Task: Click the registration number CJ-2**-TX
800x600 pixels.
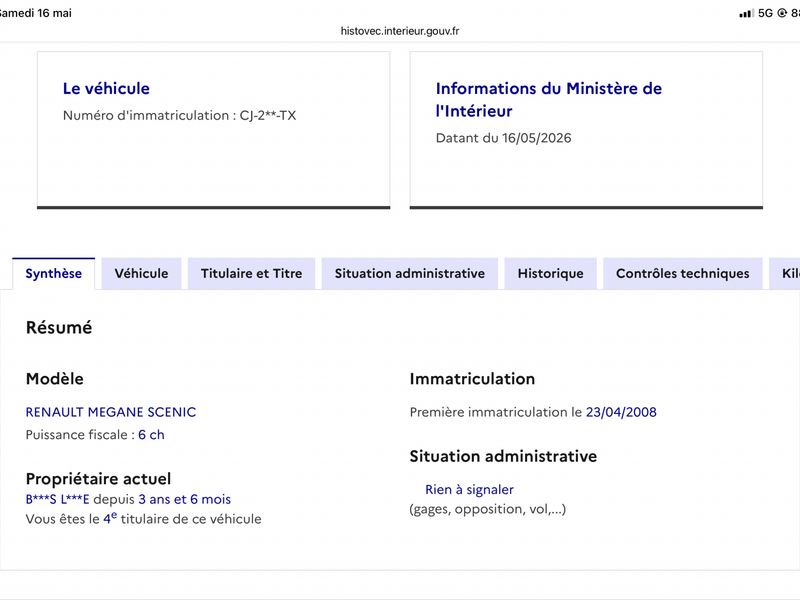Action: (268, 115)
